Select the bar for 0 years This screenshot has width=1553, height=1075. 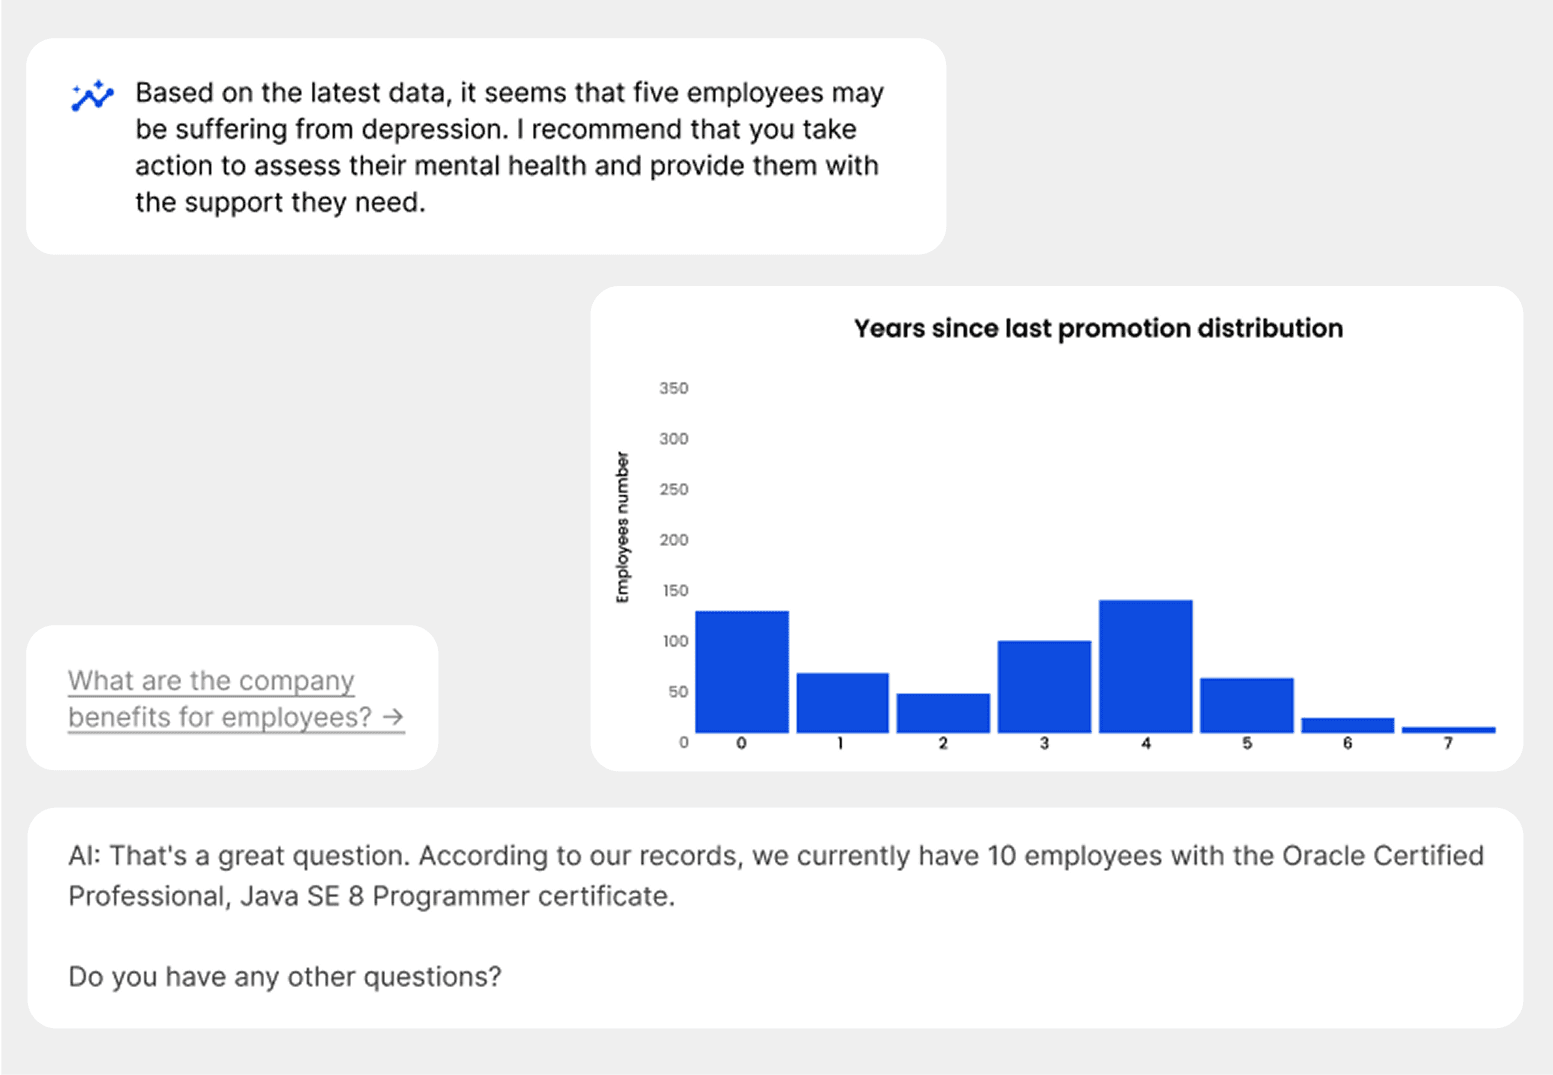click(741, 672)
